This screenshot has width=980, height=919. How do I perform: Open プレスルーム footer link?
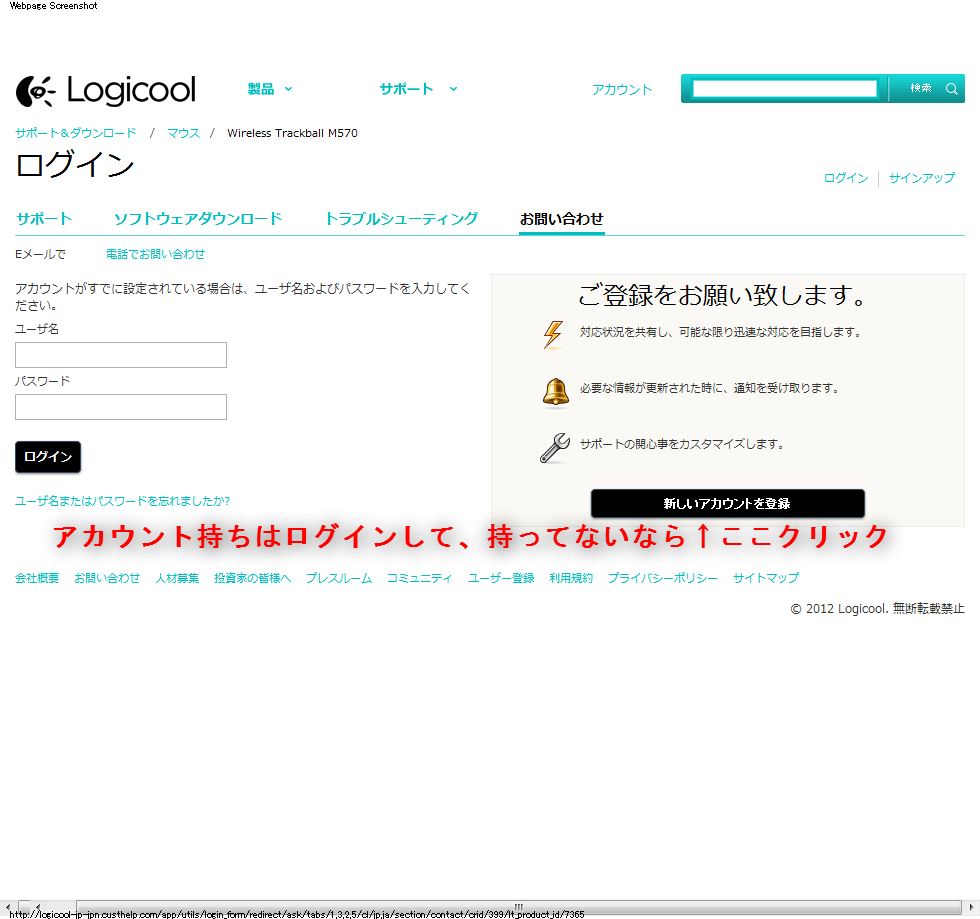(x=339, y=578)
